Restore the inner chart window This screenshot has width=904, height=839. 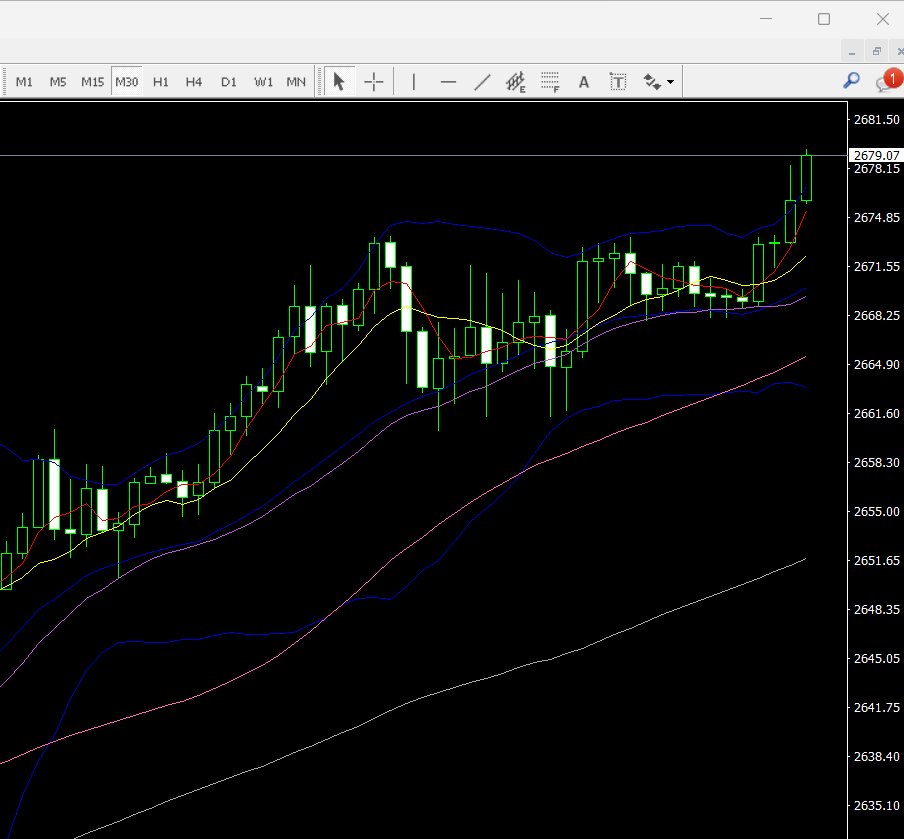pyautogui.click(x=876, y=52)
